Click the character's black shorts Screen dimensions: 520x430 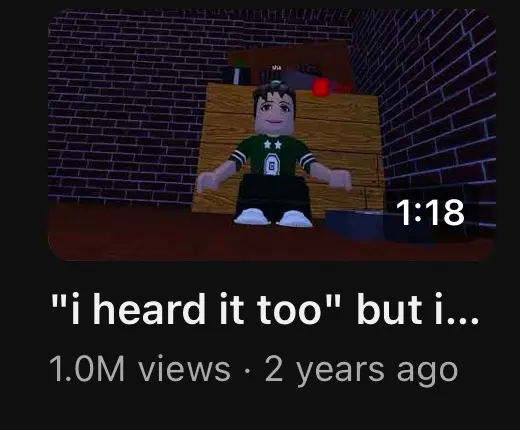(272, 195)
